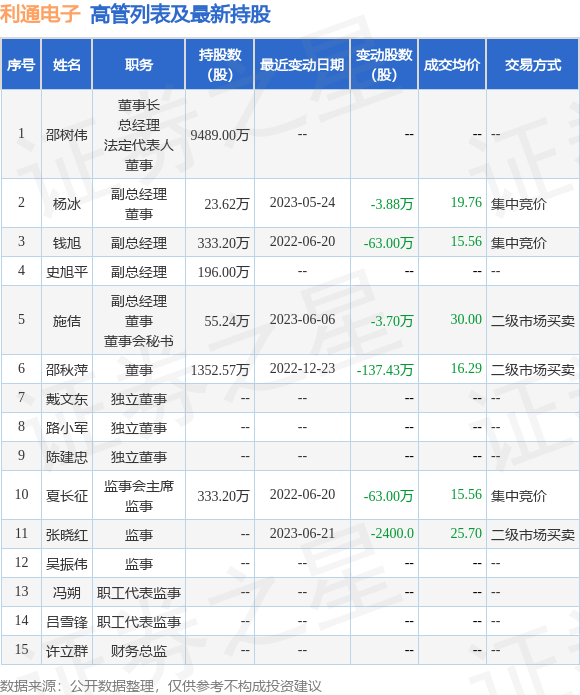Click 邵树伟's position cell 董事长 总经理
Screen dimensions: 580x695
tap(139, 134)
